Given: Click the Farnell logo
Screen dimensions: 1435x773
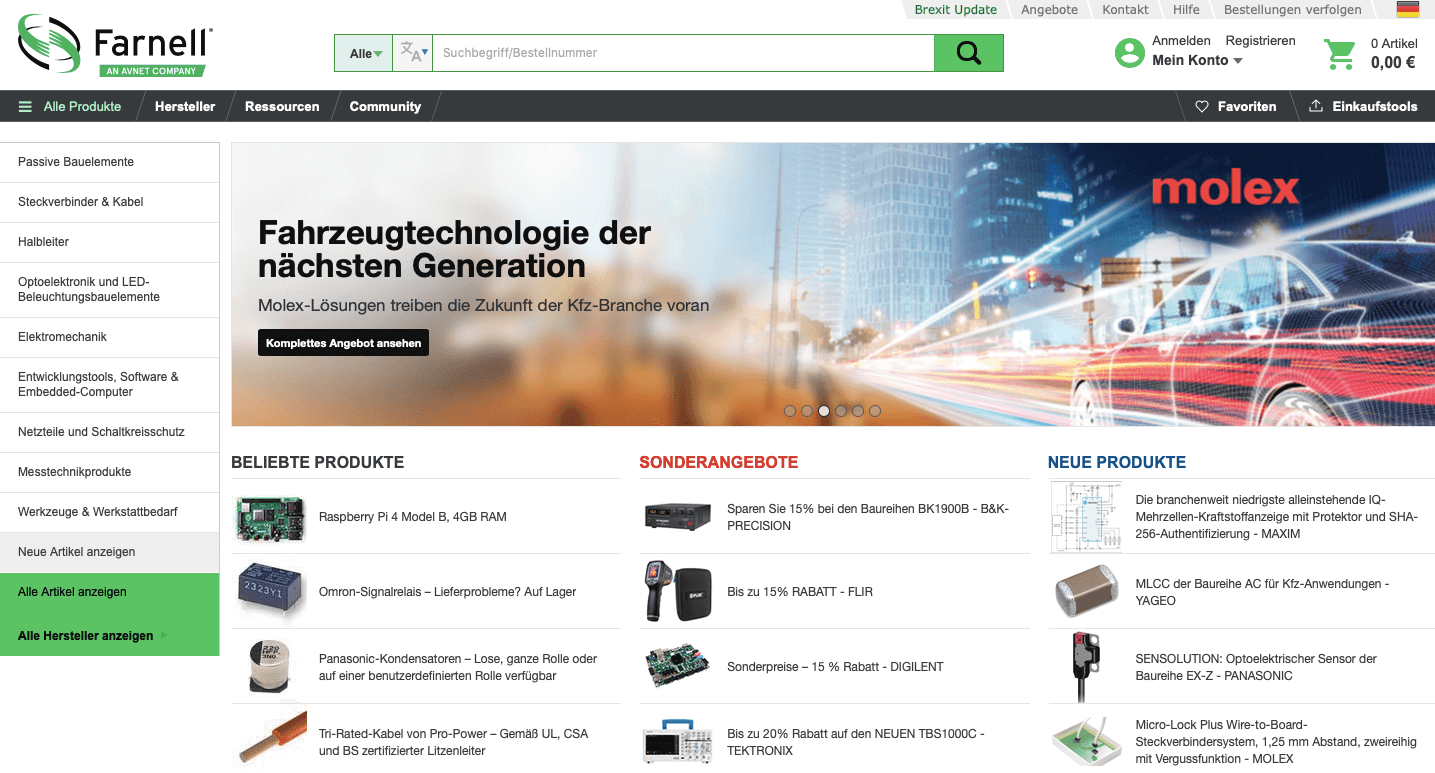Looking at the screenshot, I should (115, 46).
